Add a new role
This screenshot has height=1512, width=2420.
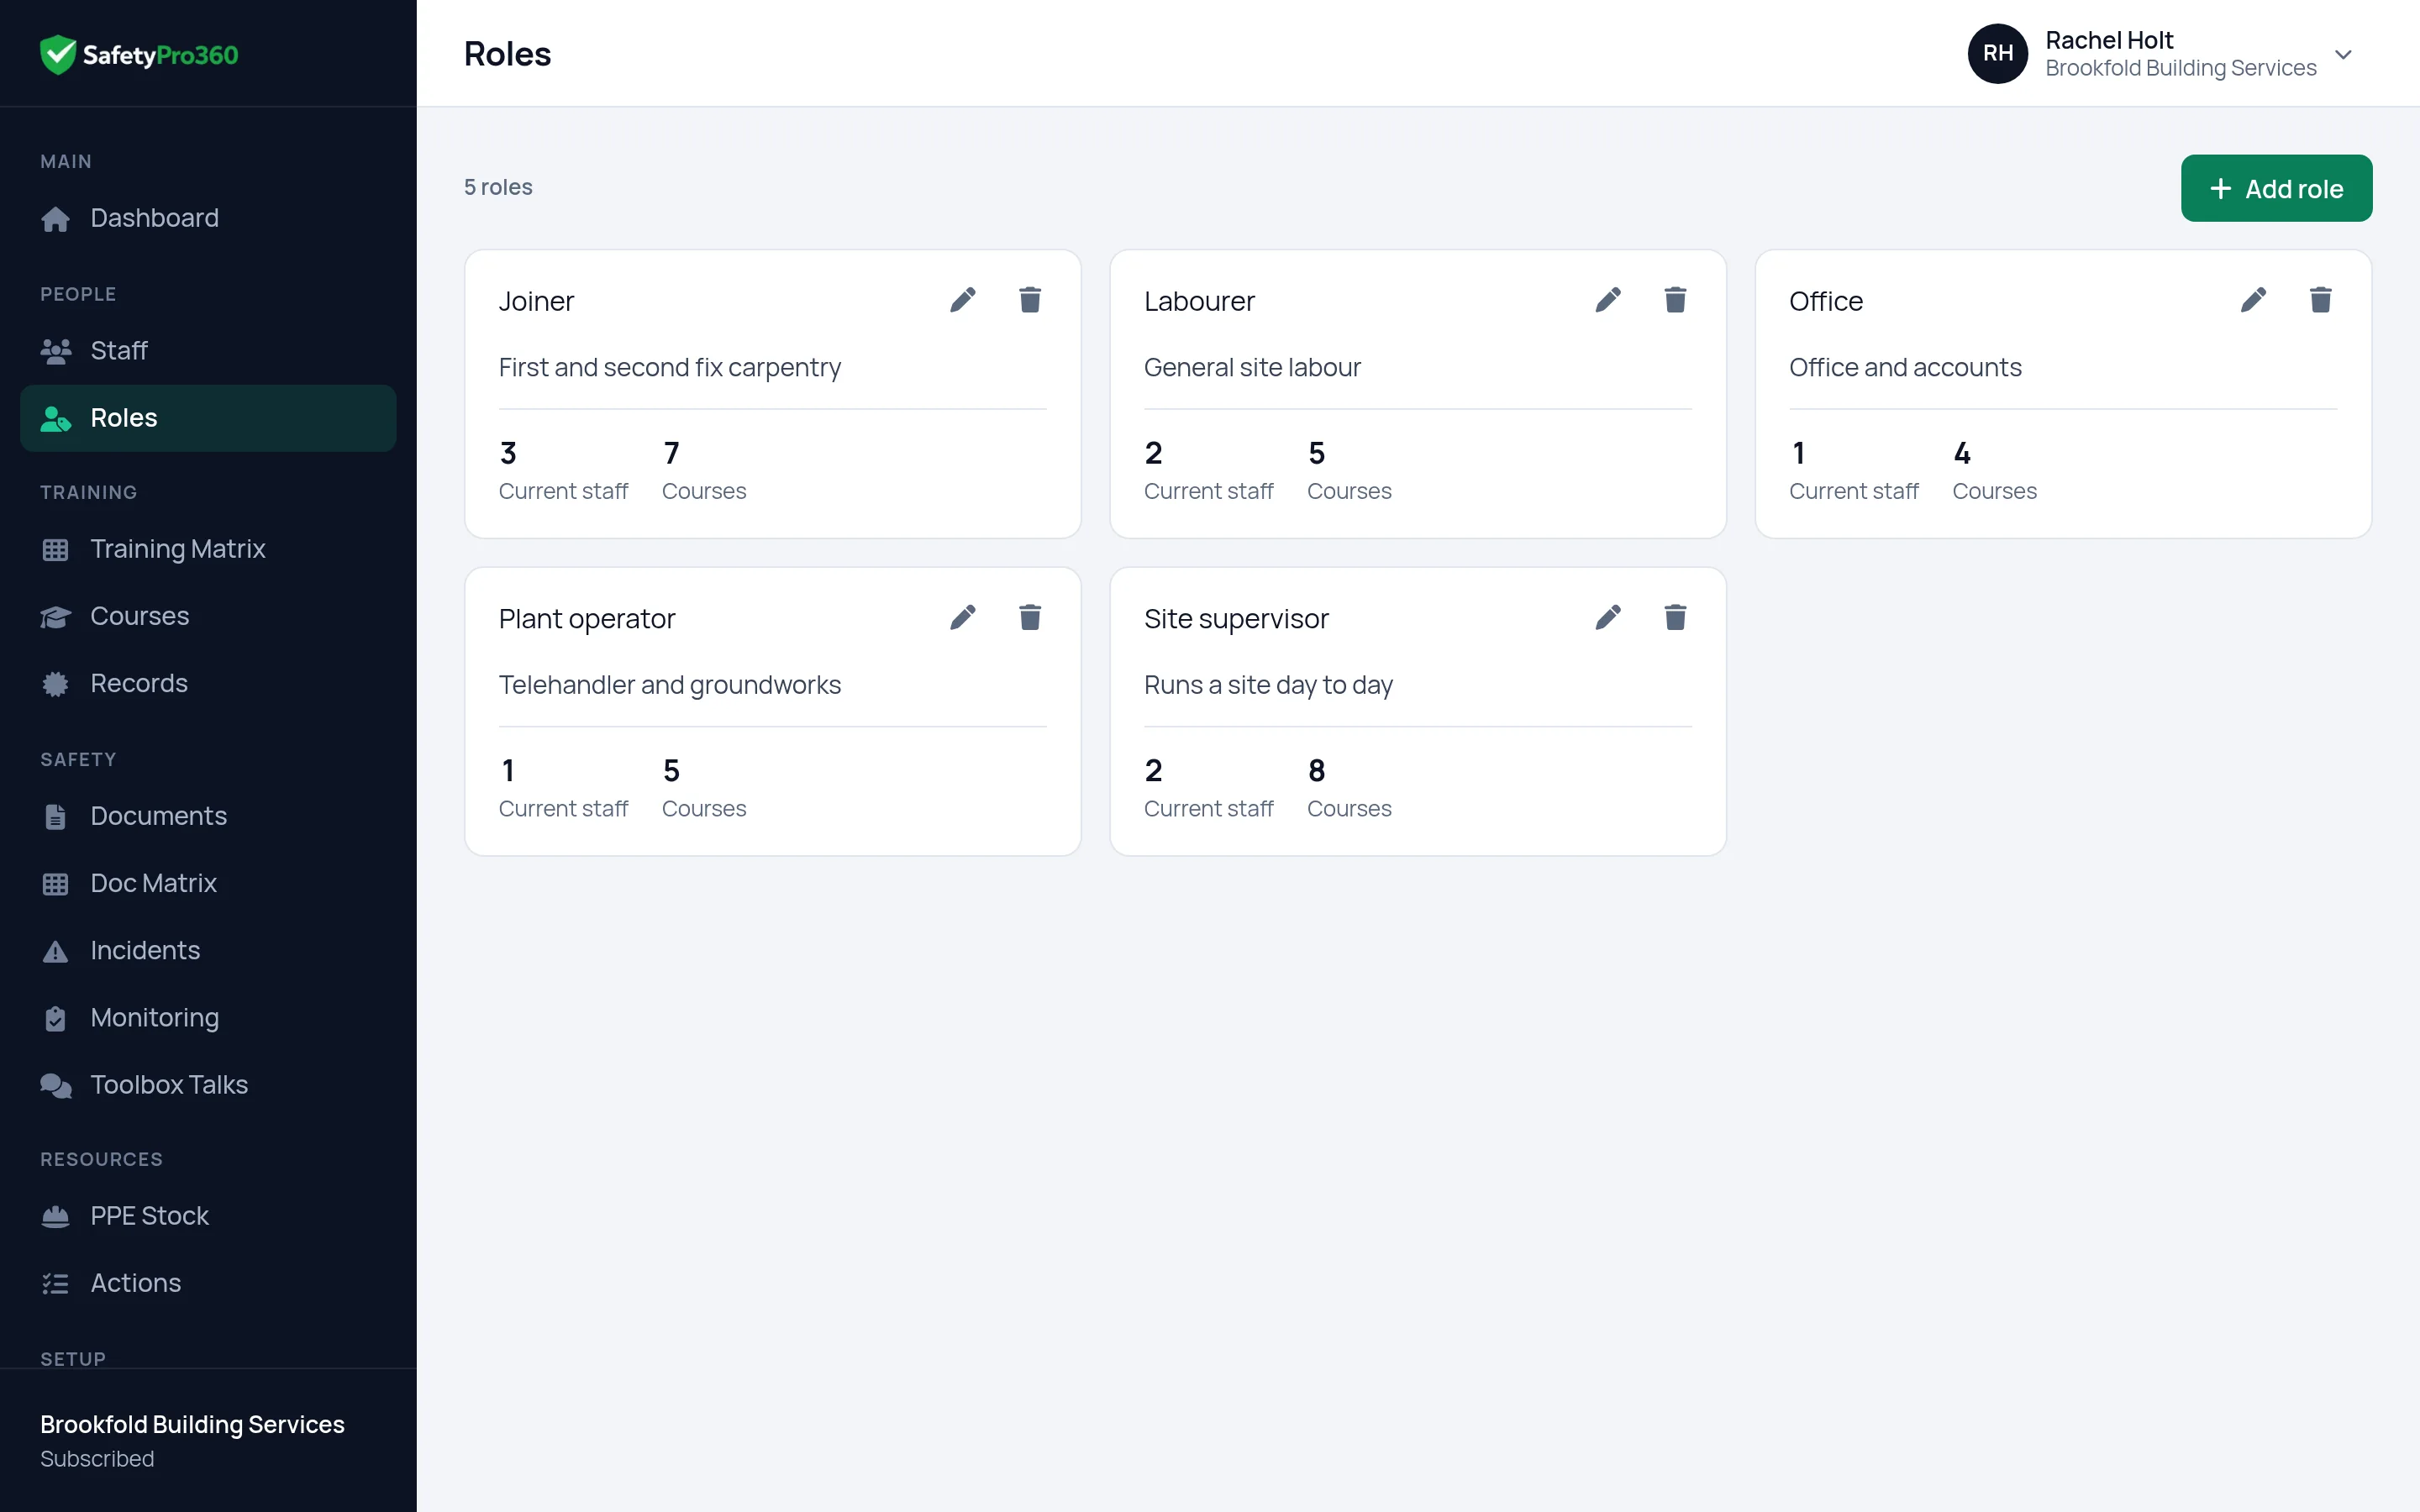click(x=2276, y=188)
